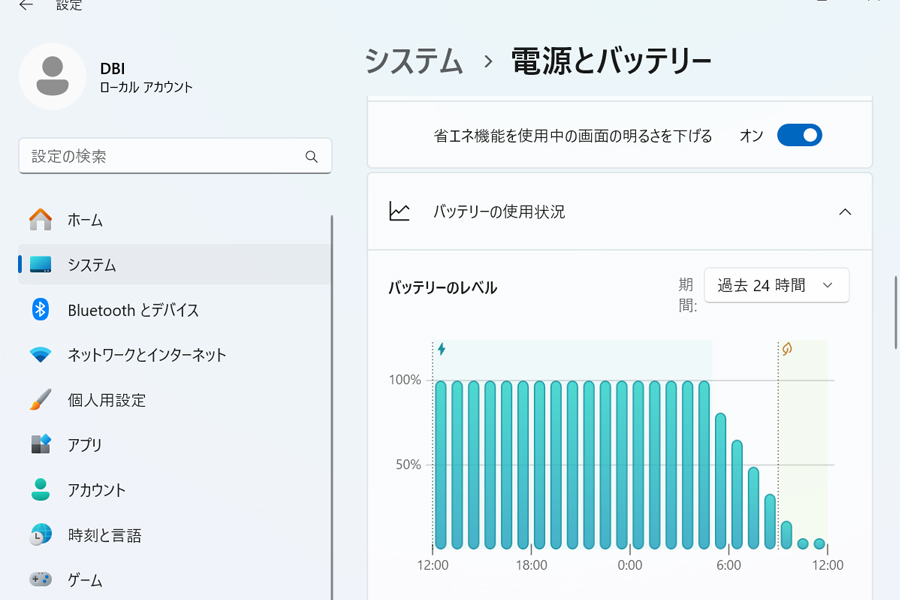The height and width of the screenshot is (600, 900).
Task: Click the first battery bar at 12:00
Action: tap(440, 464)
